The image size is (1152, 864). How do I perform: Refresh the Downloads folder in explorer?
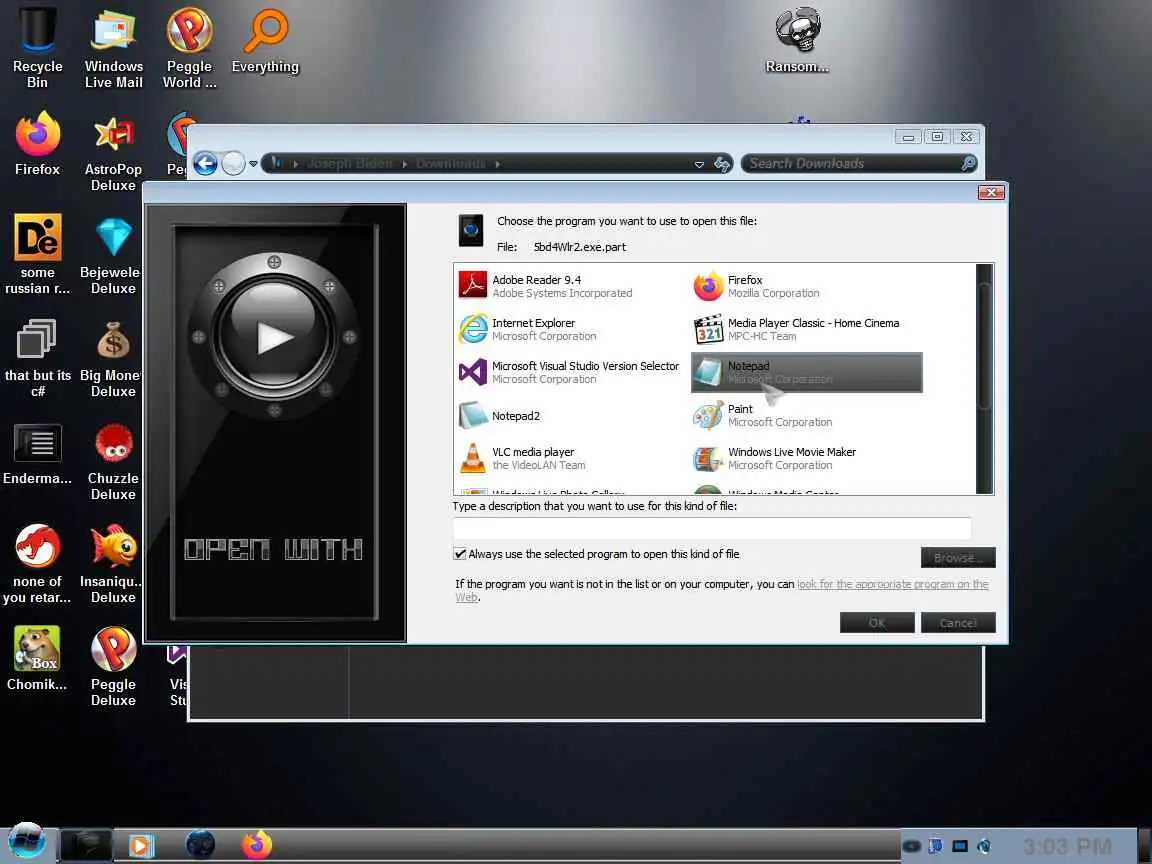tap(721, 164)
